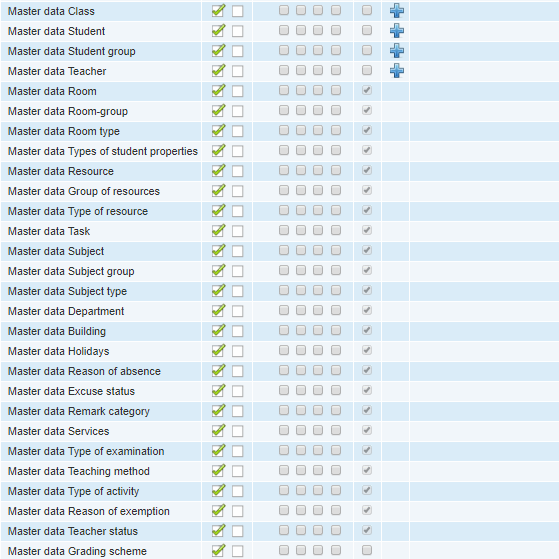This screenshot has height=559, width=559.
Task: Click green checkmark icon for Grading scheme row
Action: pos(218,550)
